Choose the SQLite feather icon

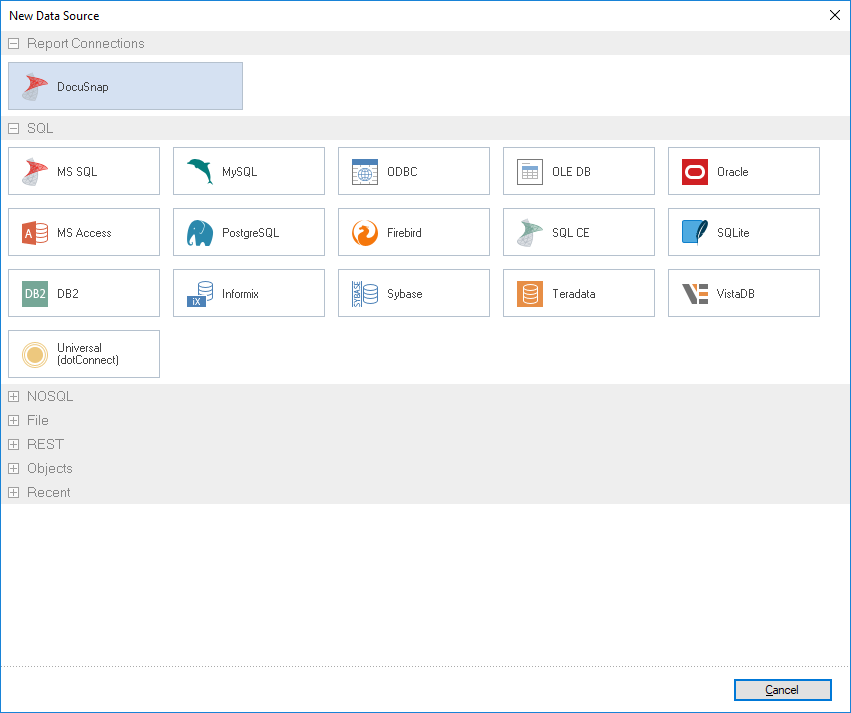[x=695, y=233]
